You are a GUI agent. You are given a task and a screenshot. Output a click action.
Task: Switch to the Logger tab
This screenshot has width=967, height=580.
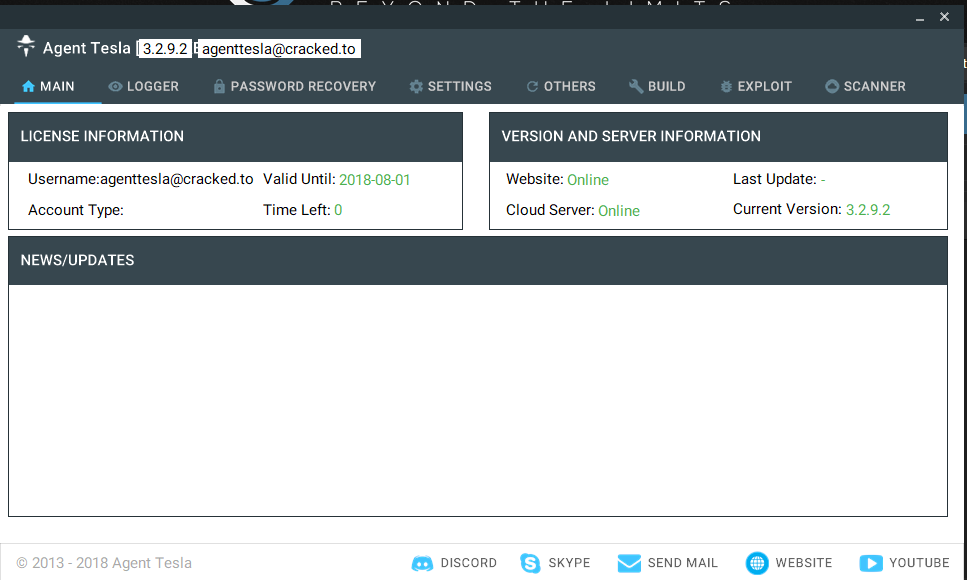pyautogui.click(x=143, y=86)
